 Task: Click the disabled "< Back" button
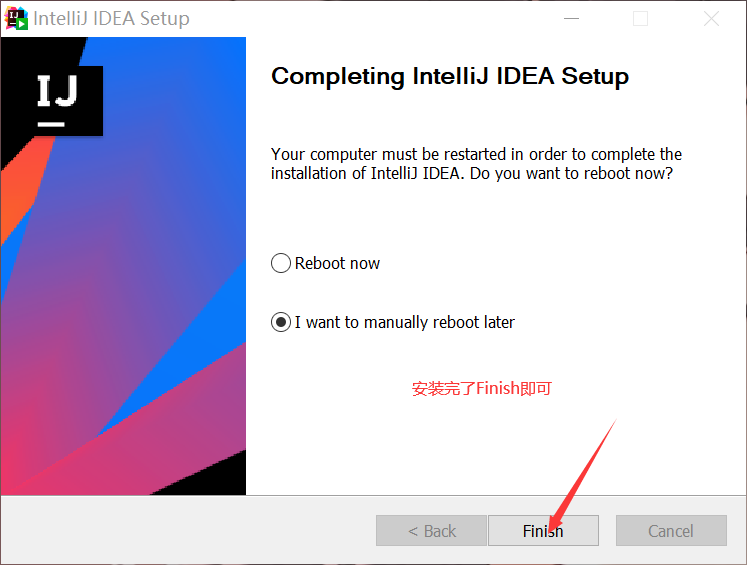[x=431, y=531]
